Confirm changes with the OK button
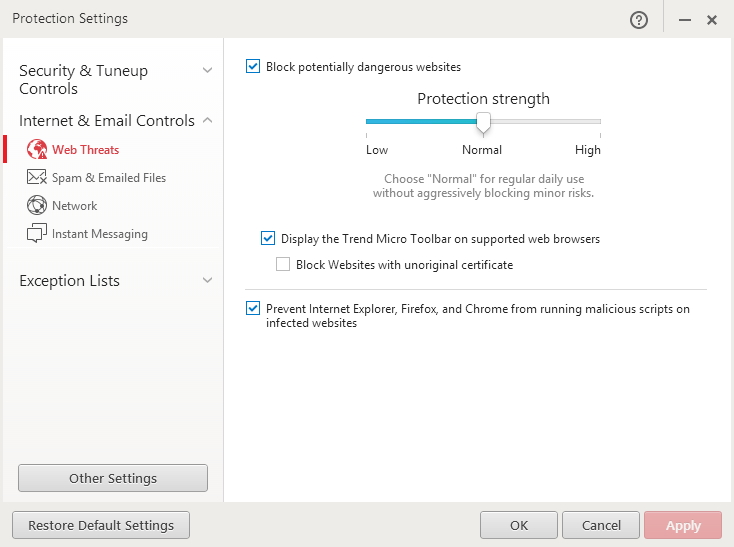Screen dimensions: 734x547 pyautogui.click(x=519, y=525)
